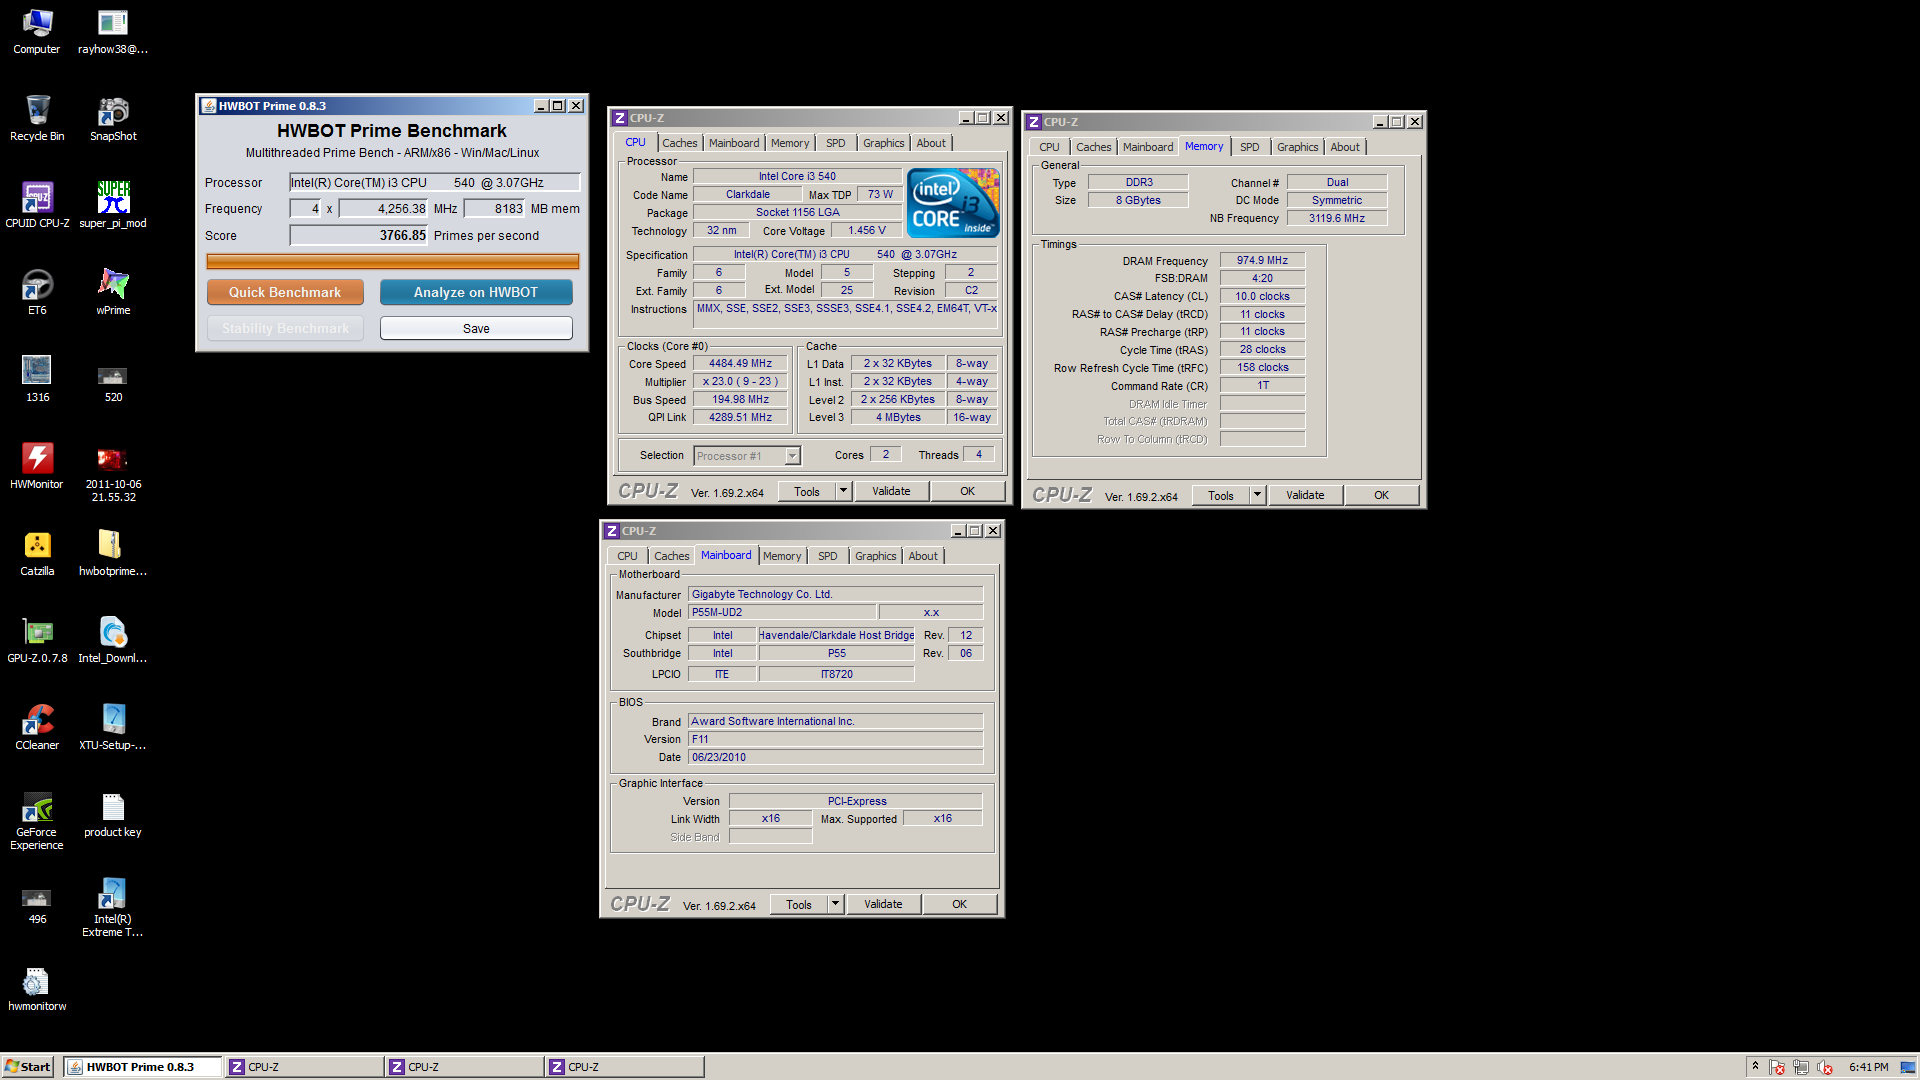1920x1080 pixels.
Task: Open the SPD tab in CPU tab CPU-Z window
Action: (x=836, y=143)
